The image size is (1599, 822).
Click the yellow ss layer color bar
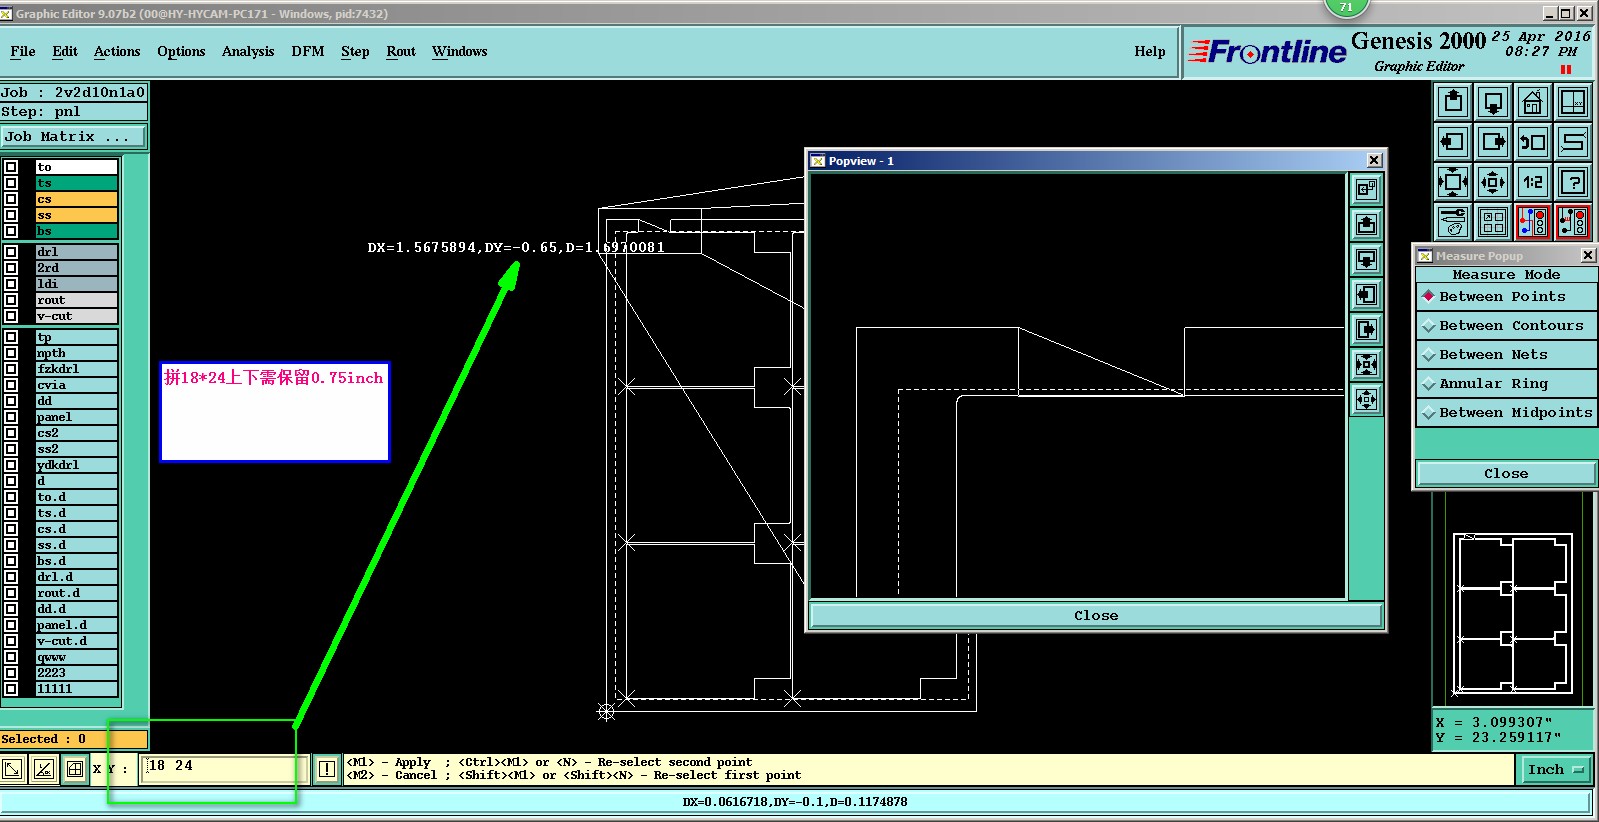click(77, 215)
